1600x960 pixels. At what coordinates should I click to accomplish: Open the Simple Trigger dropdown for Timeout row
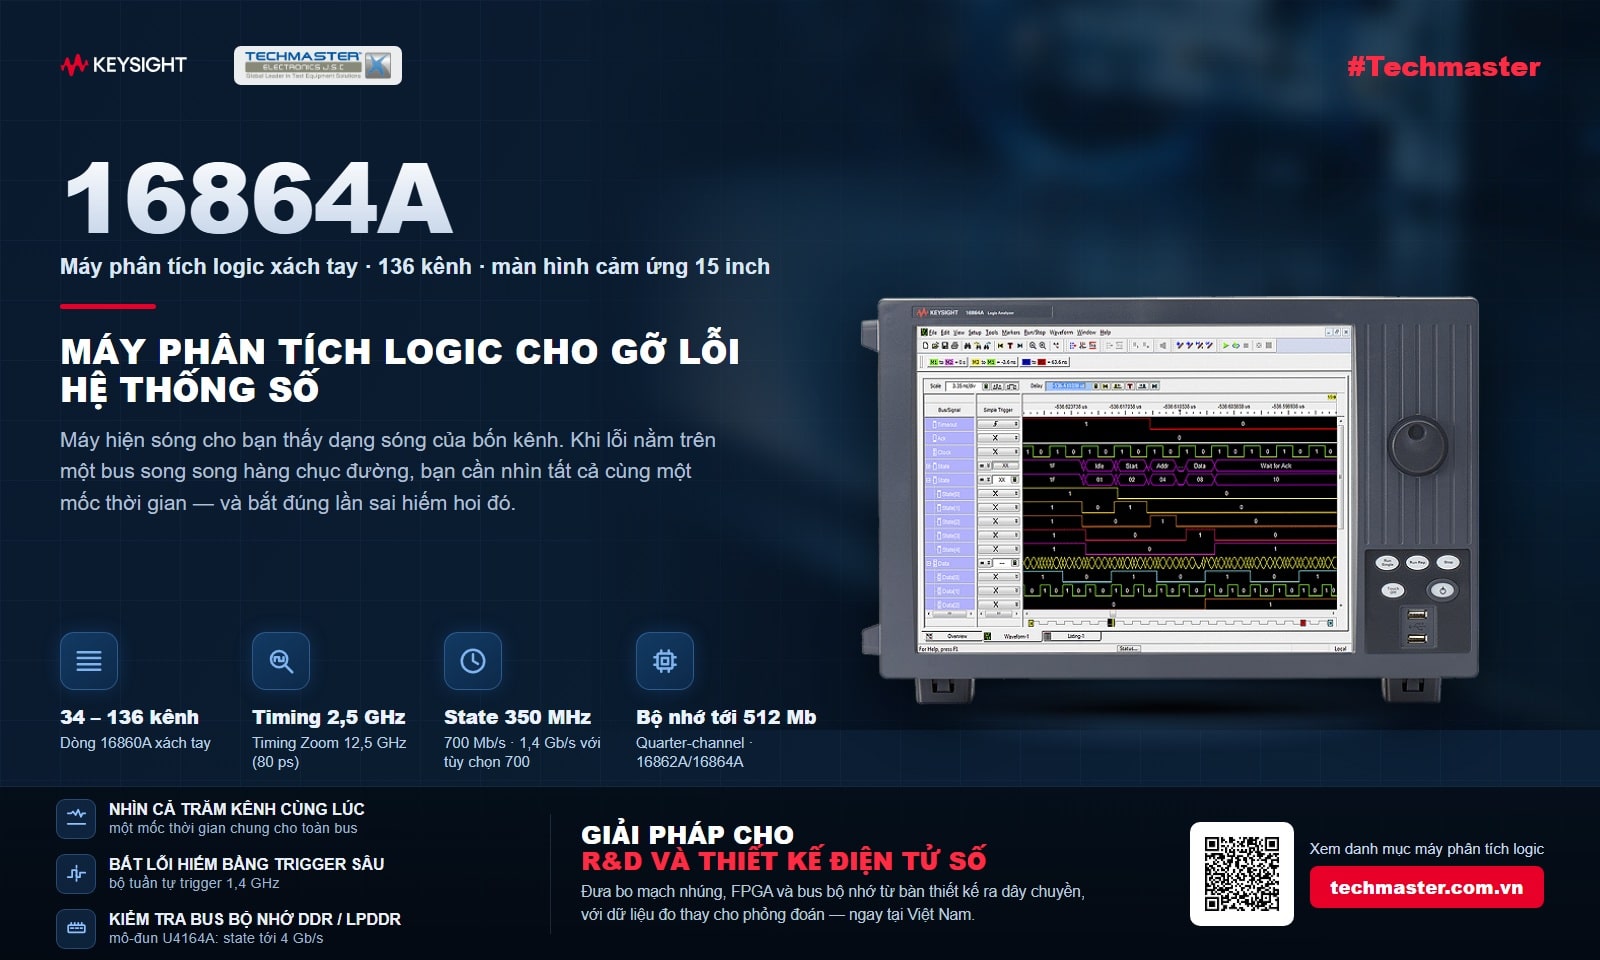tap(998, 424)
